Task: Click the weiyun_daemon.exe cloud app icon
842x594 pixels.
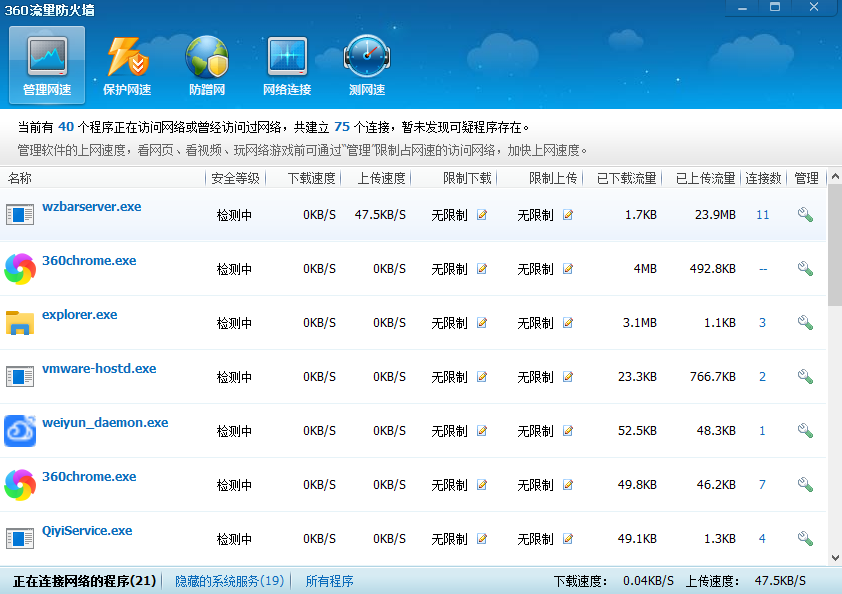Action: click(20, 431)
